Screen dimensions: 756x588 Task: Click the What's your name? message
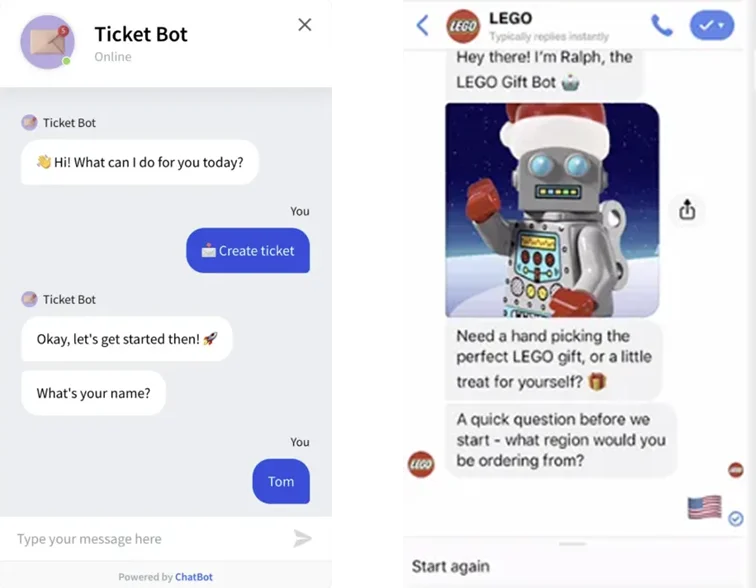[x=94, y=393]
